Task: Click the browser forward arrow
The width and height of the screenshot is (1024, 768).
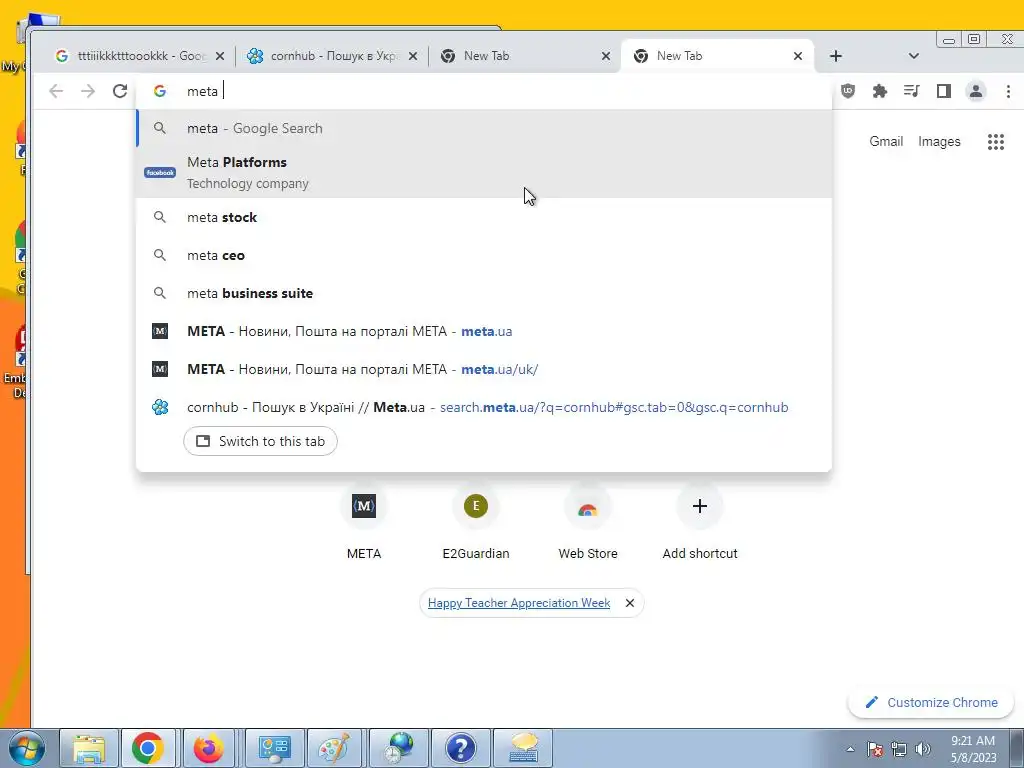Action: pos(88,91)
